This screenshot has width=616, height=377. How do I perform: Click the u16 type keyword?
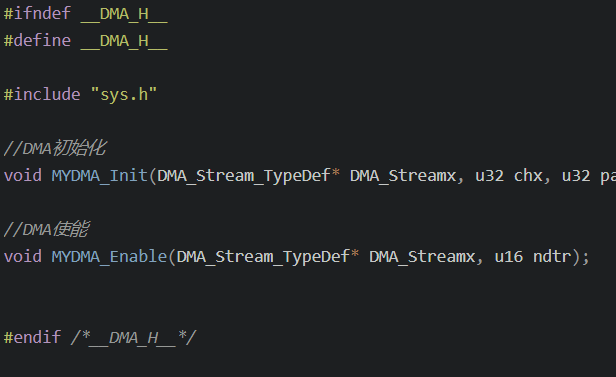pos(509,257)
